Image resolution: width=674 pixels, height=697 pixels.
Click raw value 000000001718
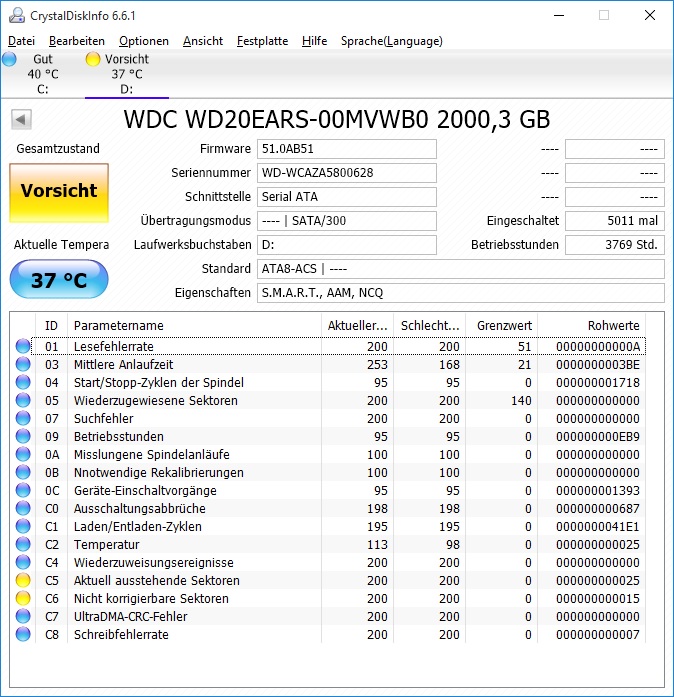click(x=598, y=383)
